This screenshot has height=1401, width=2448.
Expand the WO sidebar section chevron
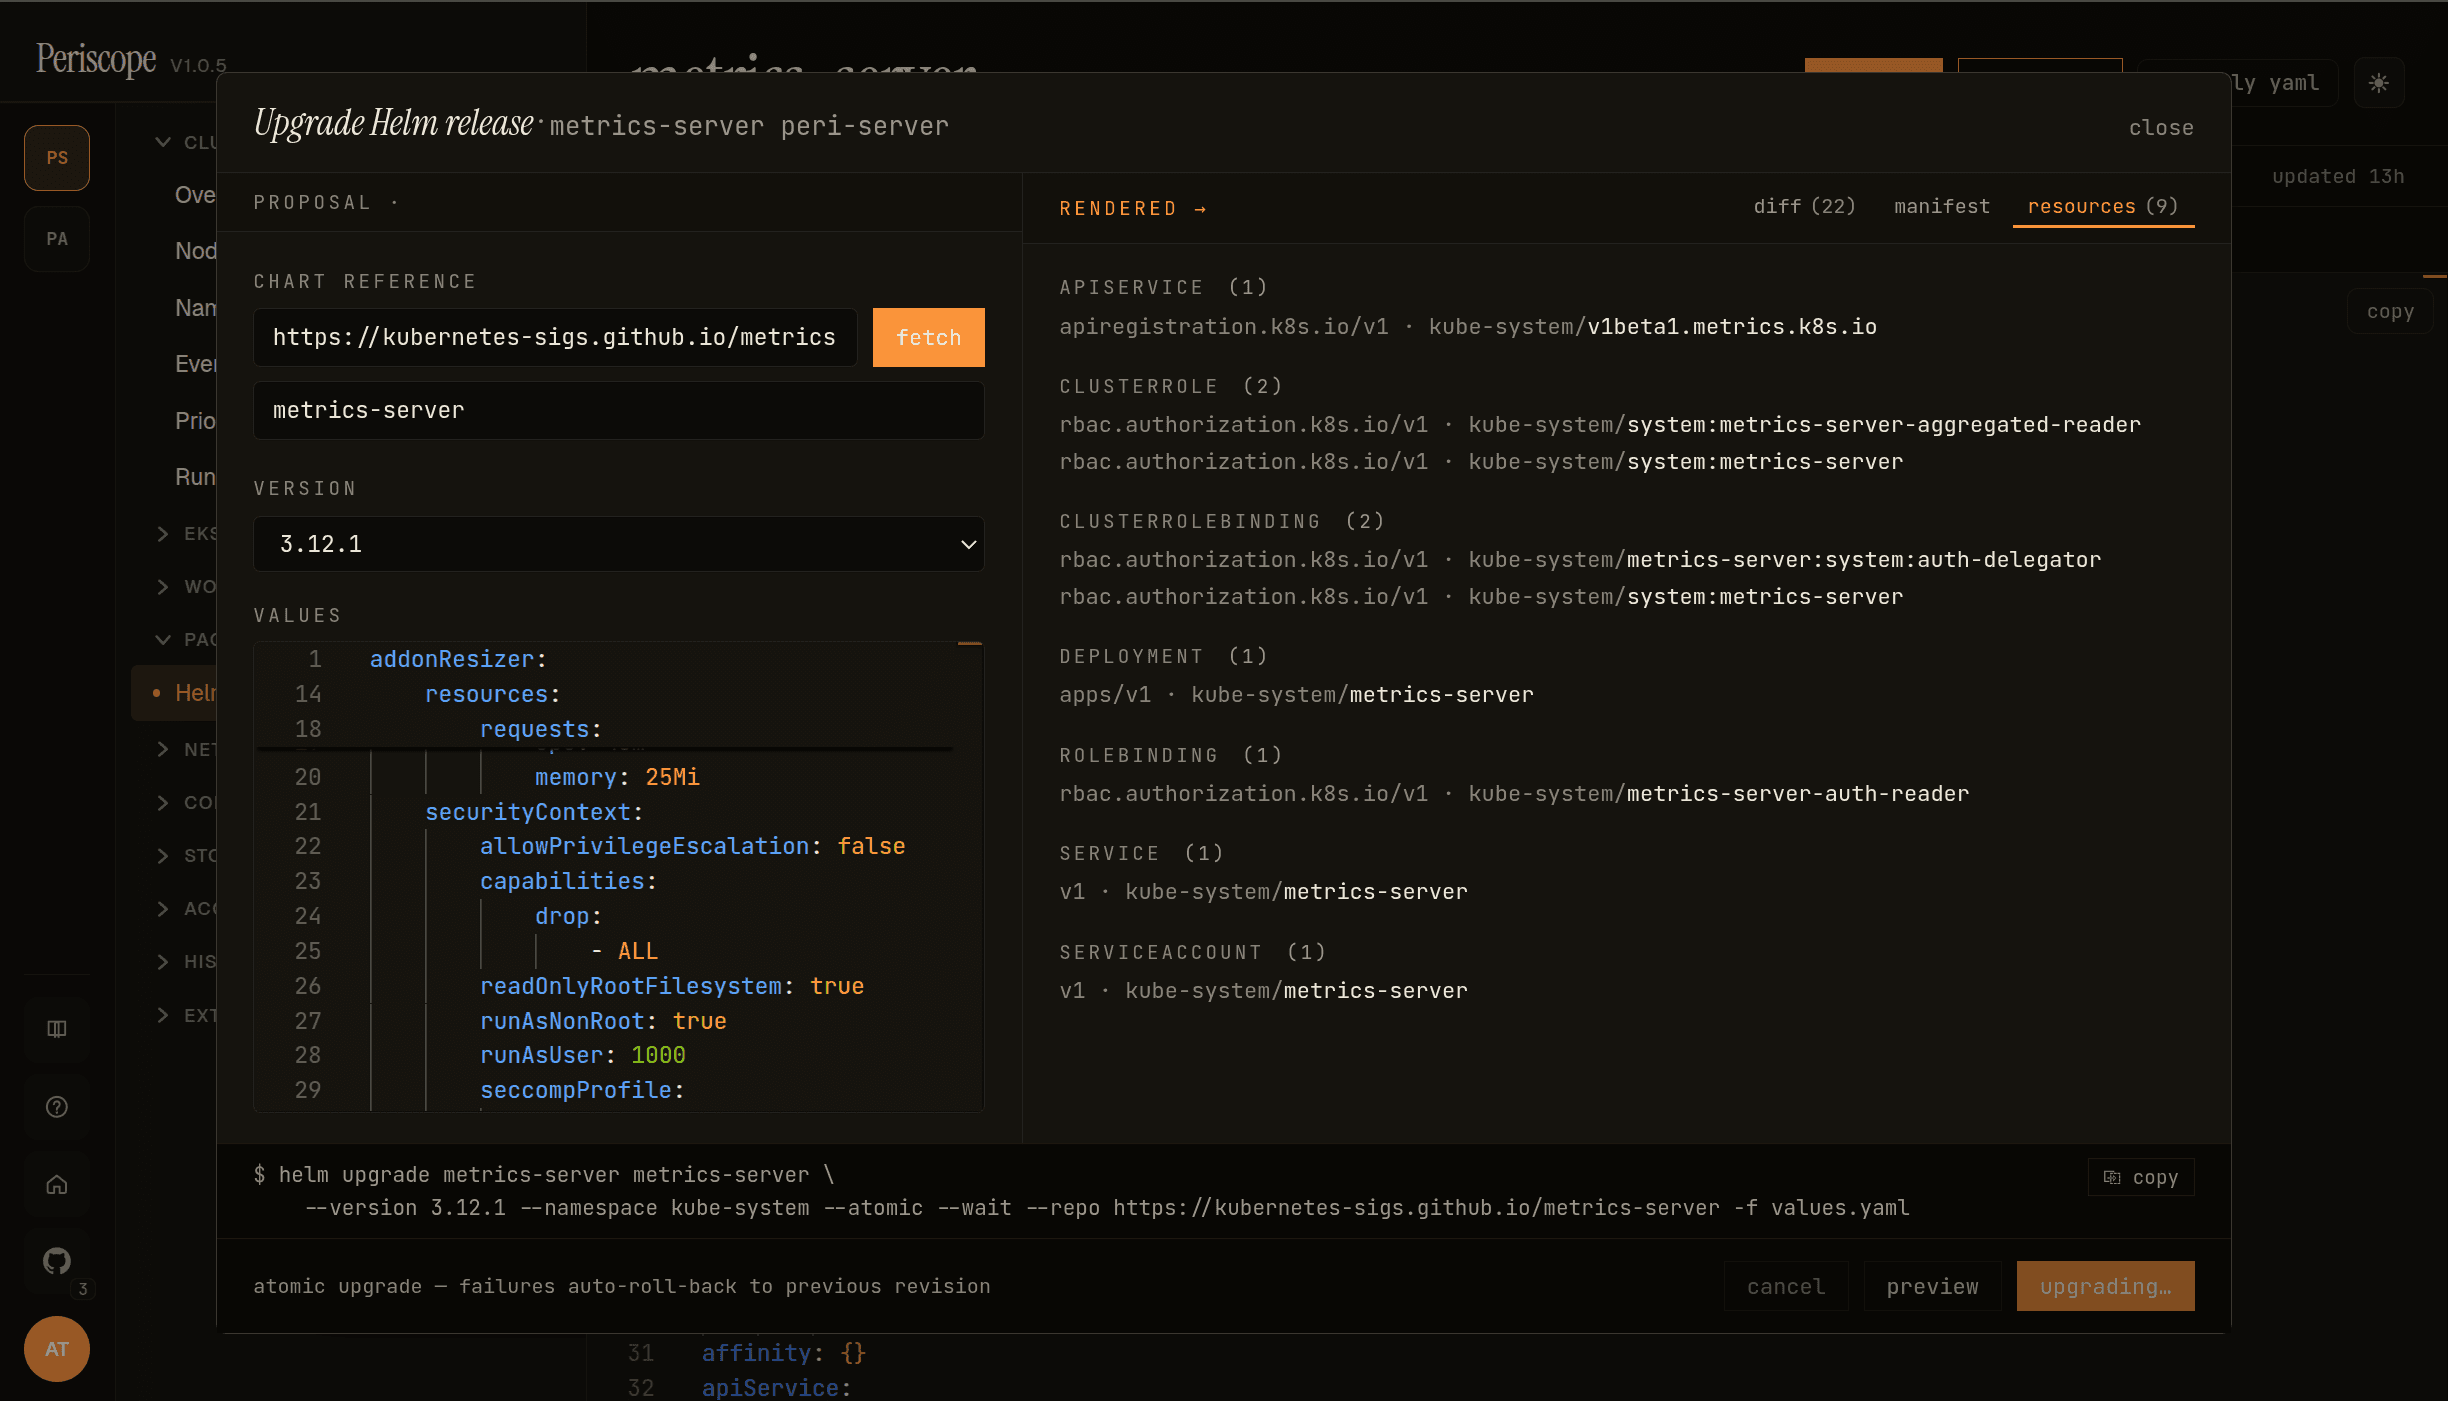163,586
